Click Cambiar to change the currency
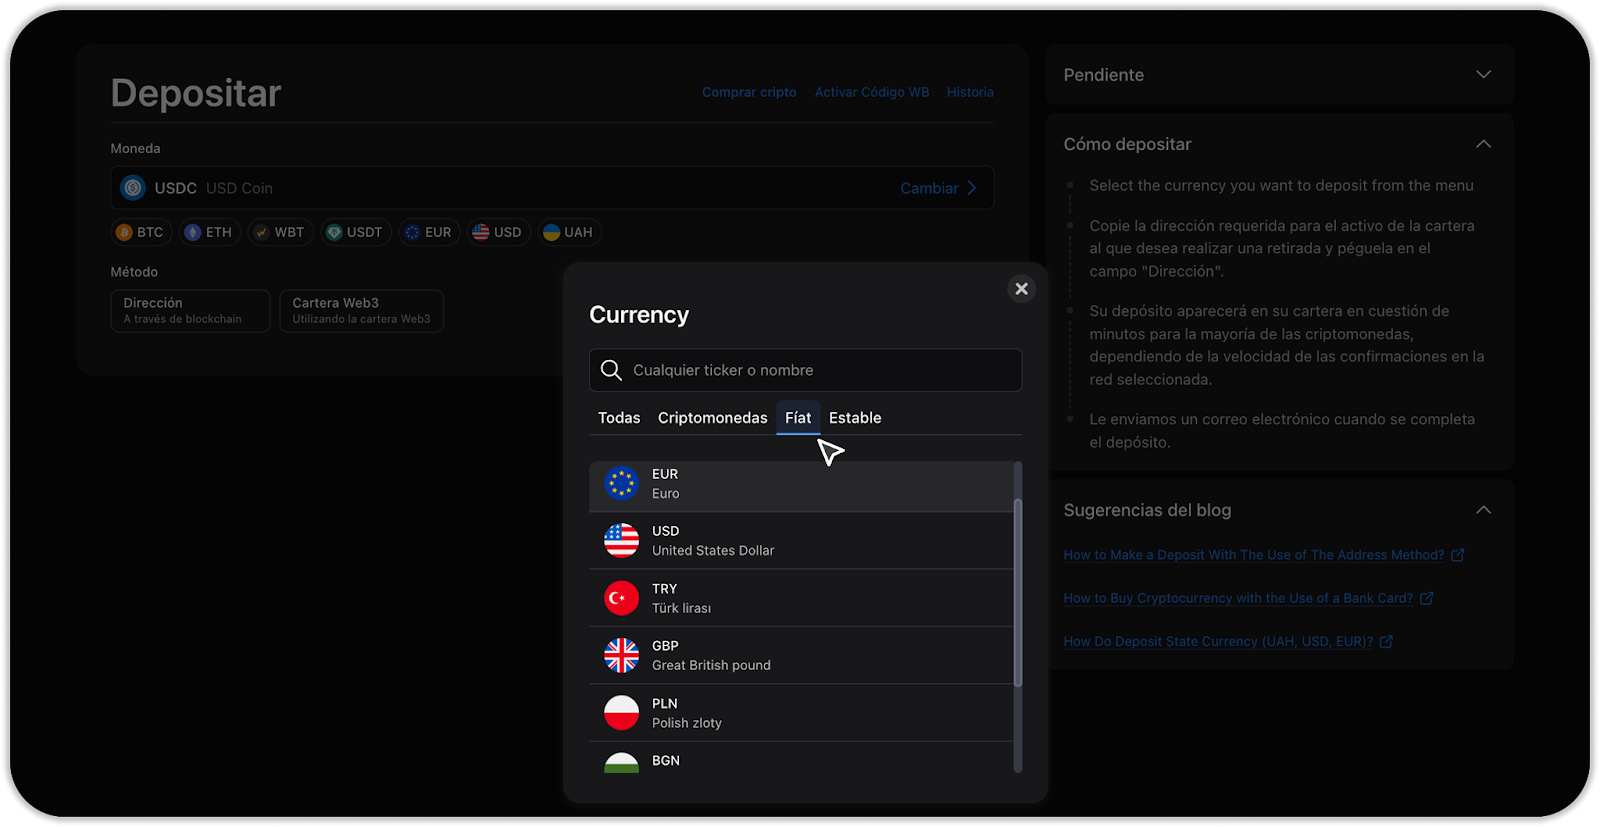This screenshot has width=1600, height=827. [938, 188]
